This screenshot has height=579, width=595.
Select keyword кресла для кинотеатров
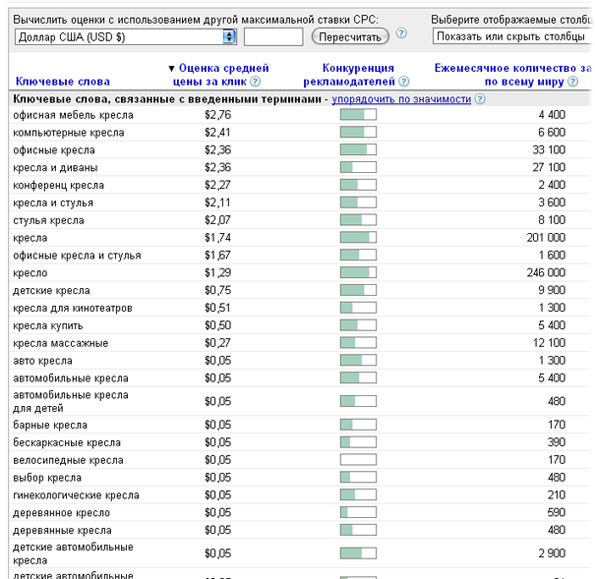(73, 308)
